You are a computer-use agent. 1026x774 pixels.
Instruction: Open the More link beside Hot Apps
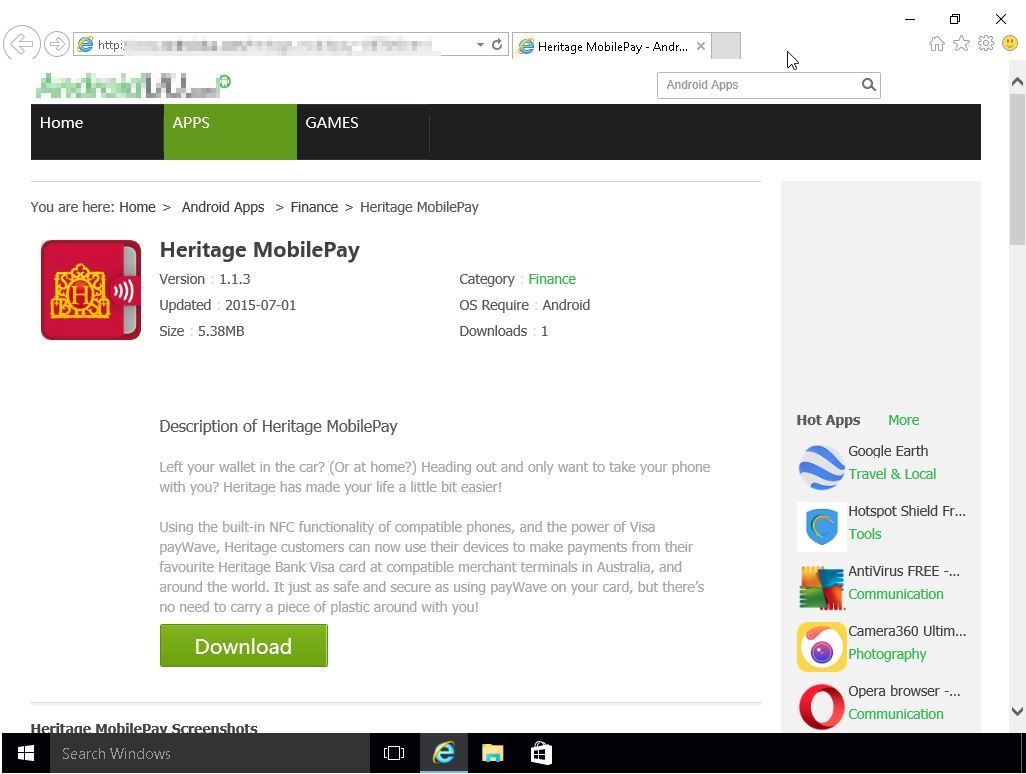click(904, 420)
